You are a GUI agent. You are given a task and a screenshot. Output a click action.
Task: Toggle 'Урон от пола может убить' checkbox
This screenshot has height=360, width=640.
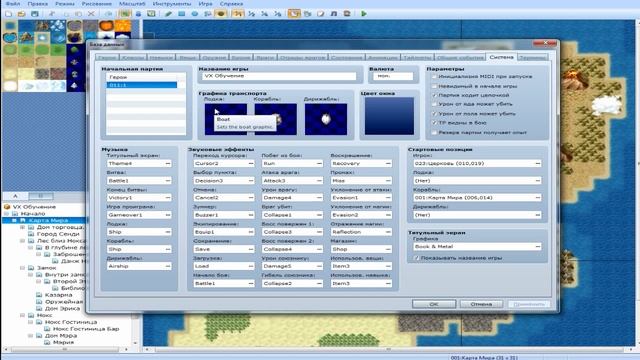434,113
